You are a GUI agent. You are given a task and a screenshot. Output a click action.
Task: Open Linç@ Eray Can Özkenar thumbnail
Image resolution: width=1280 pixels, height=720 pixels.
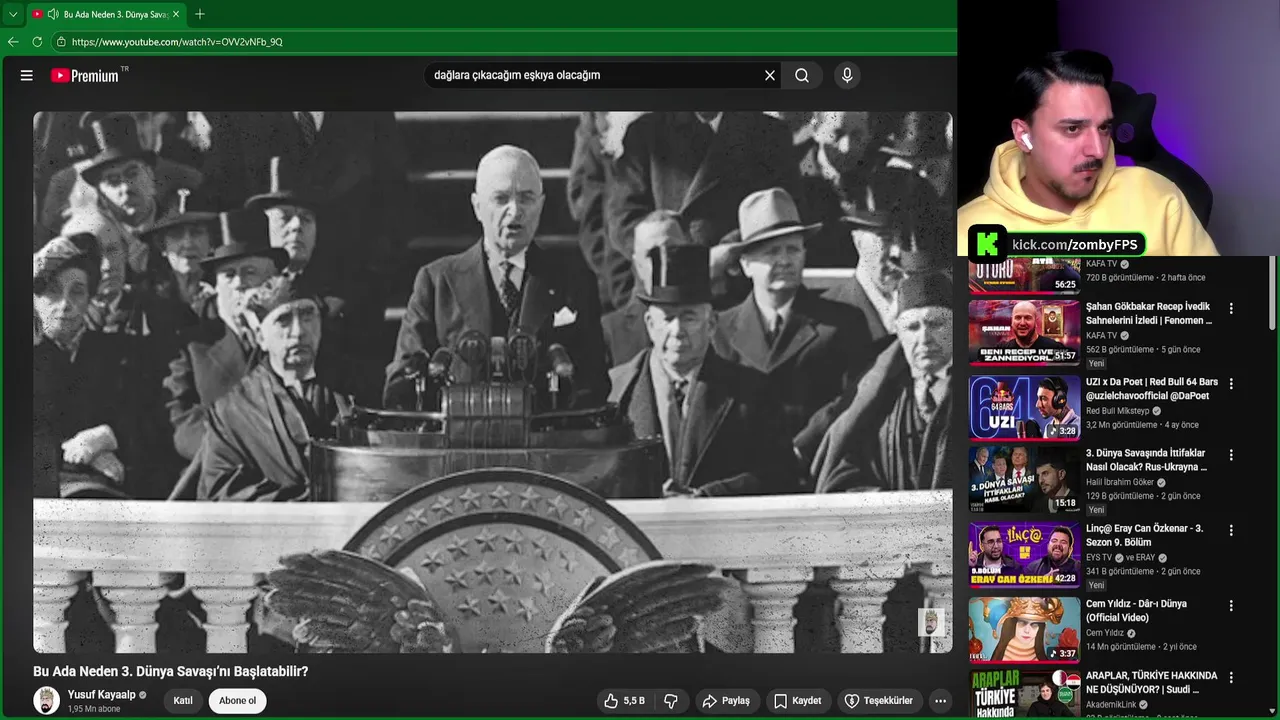pos(1024,555)
